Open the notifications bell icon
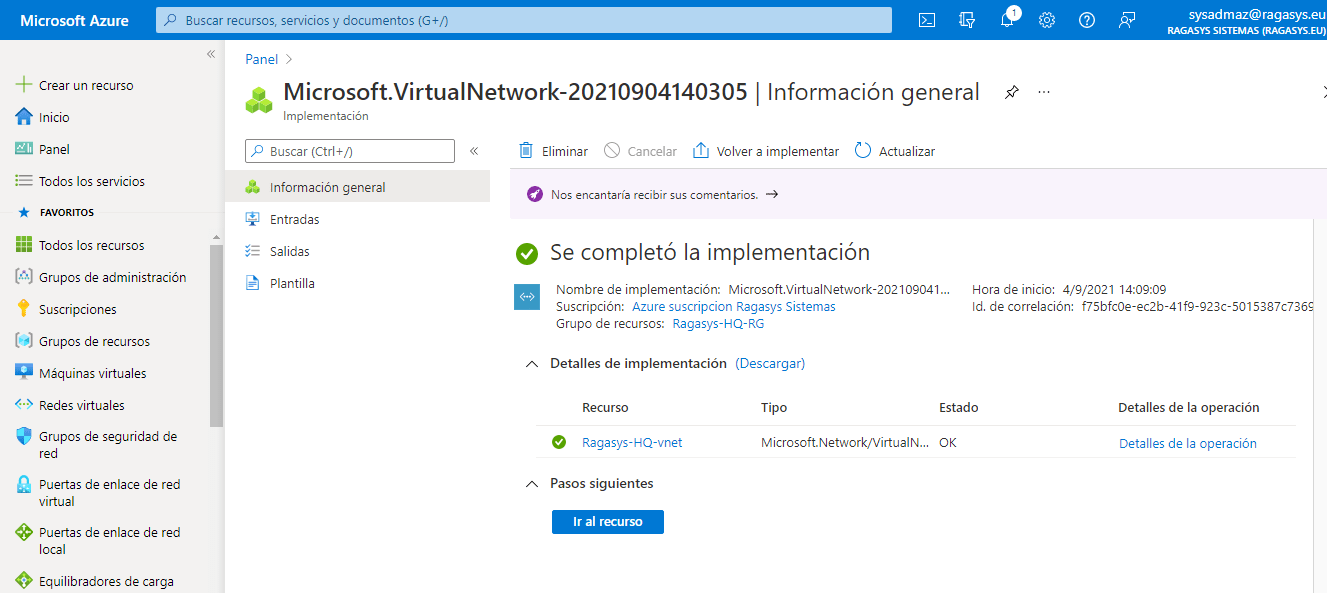1327x593 pixels. coord(1007,20)
